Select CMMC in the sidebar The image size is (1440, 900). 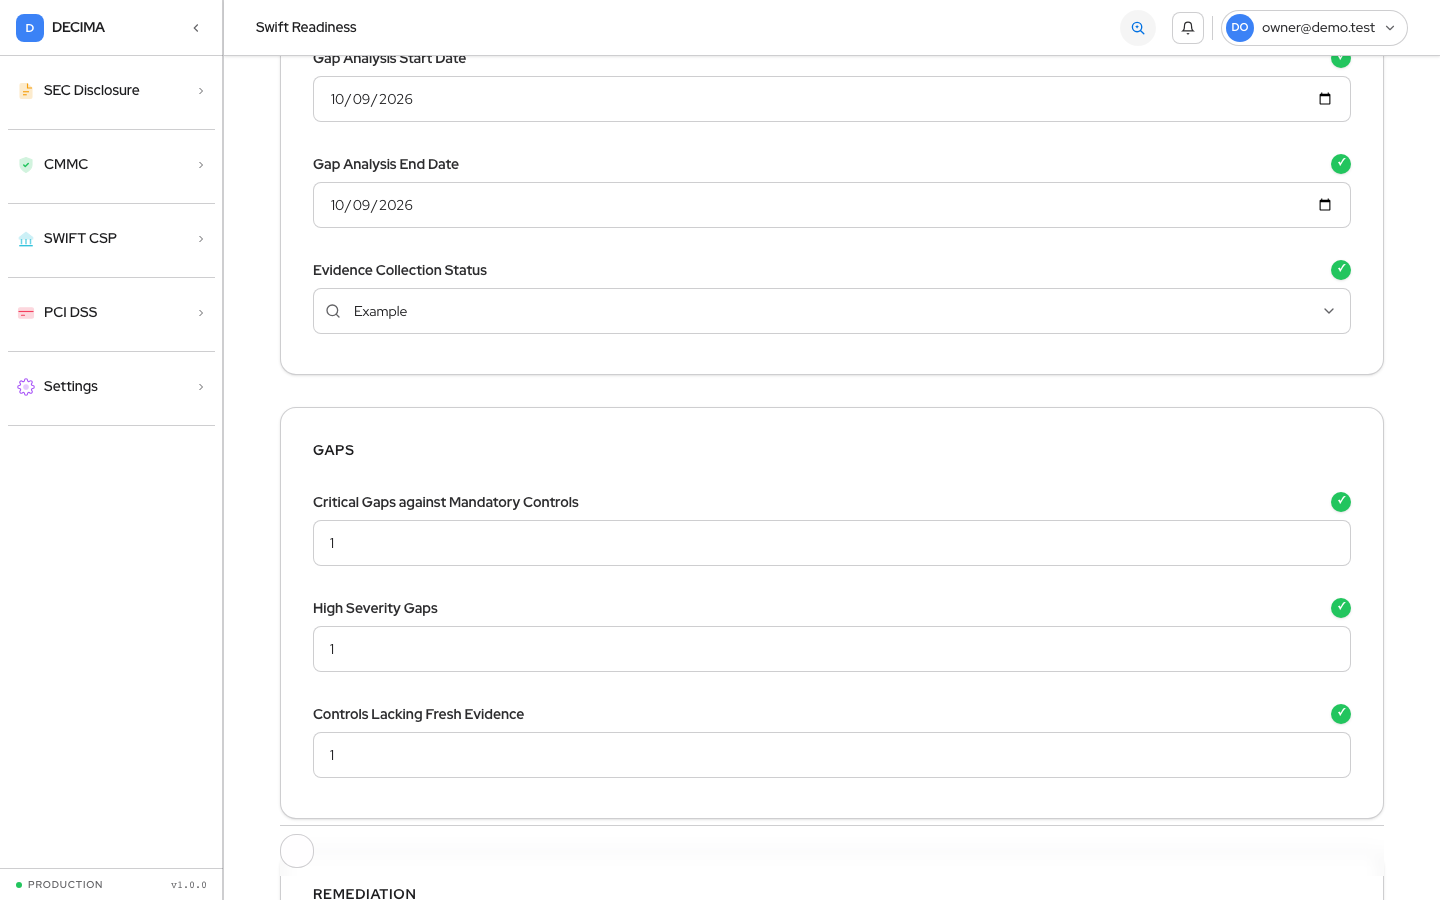[x=112, y=165]
